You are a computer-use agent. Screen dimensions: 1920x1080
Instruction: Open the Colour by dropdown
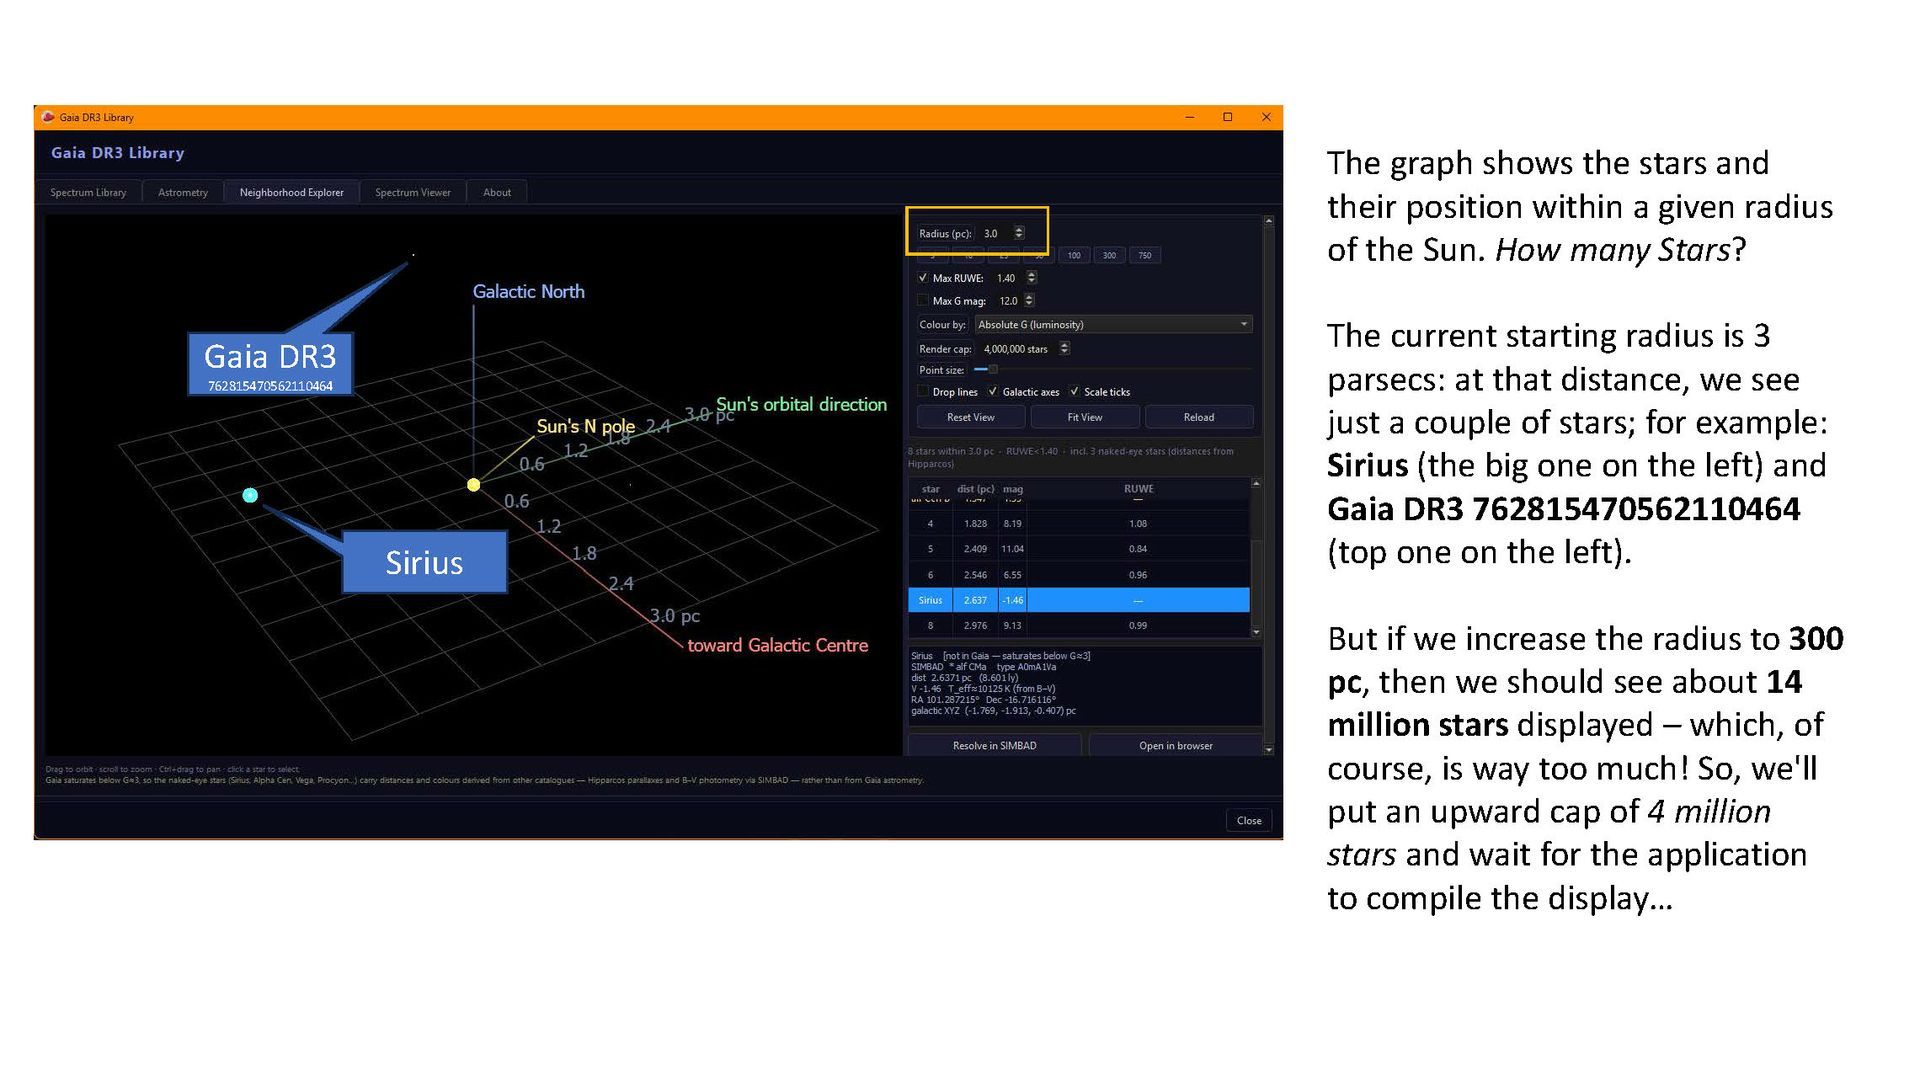point(1113,324)
